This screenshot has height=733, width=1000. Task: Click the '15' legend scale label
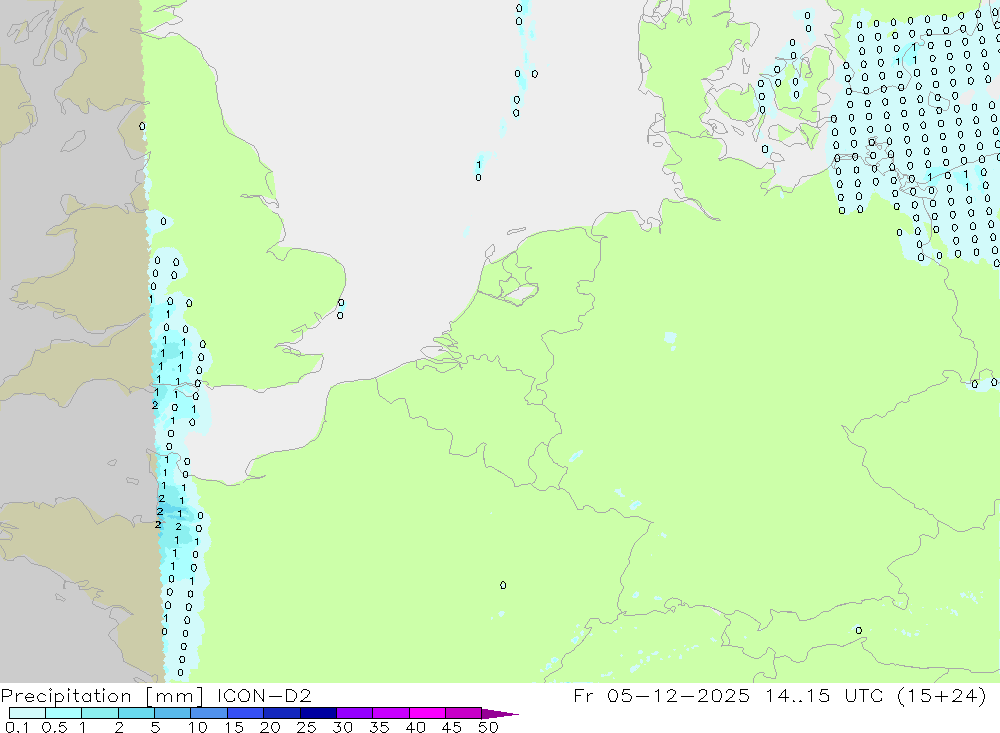[234, 727]
